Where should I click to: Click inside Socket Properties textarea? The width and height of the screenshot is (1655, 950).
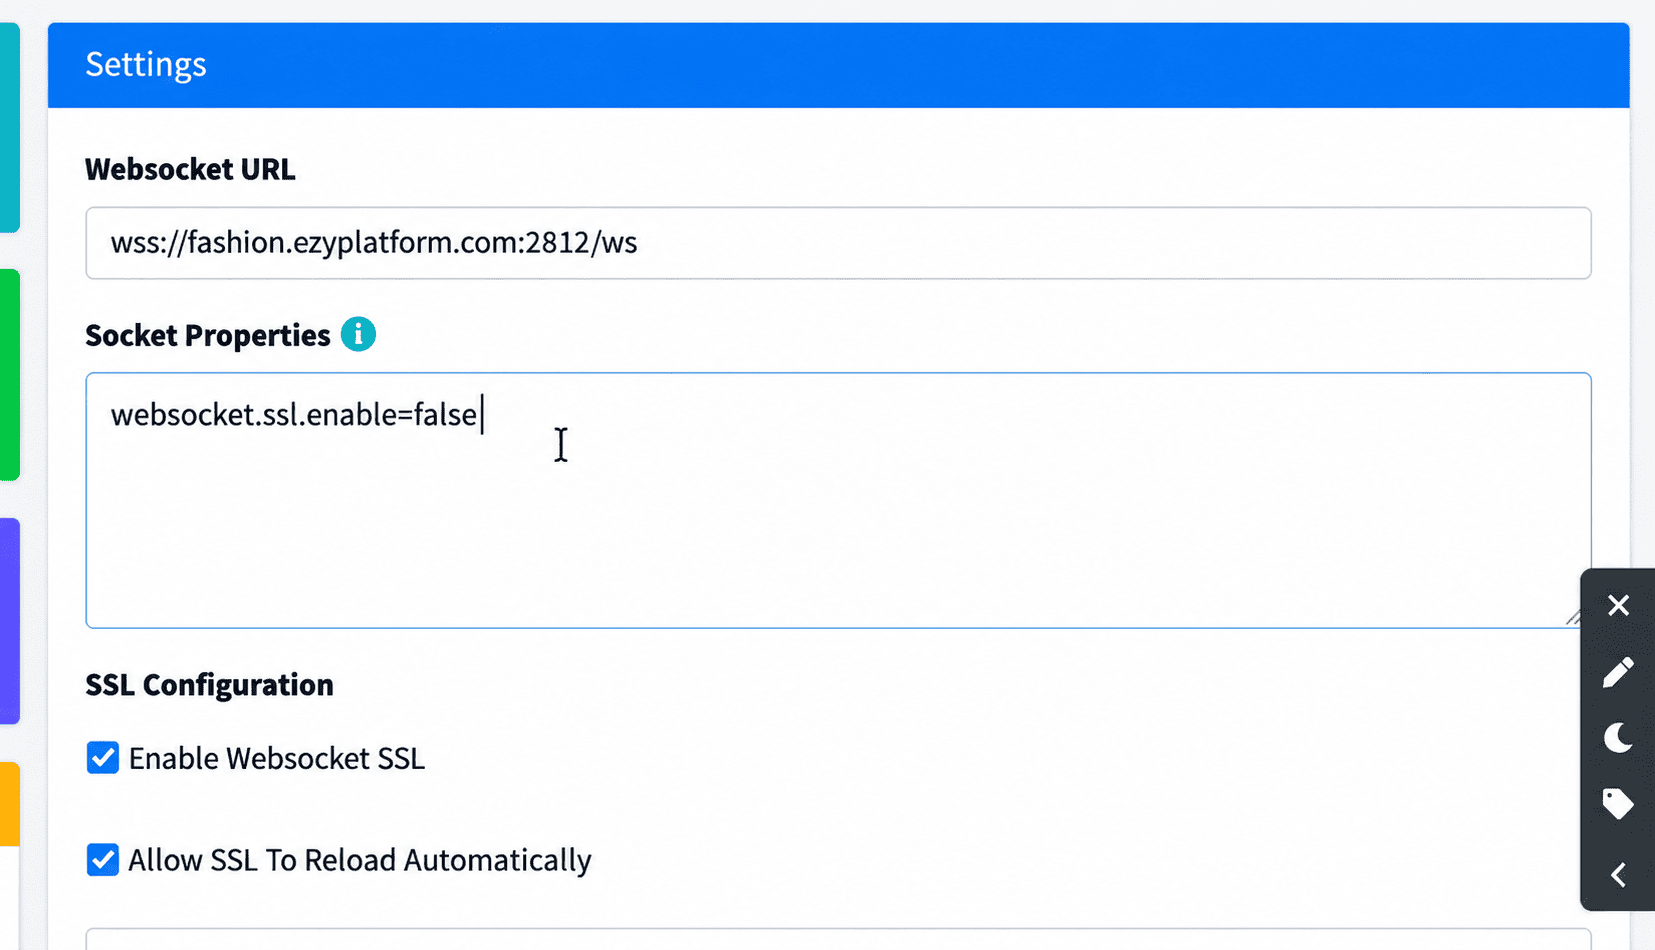pos(838,500)
